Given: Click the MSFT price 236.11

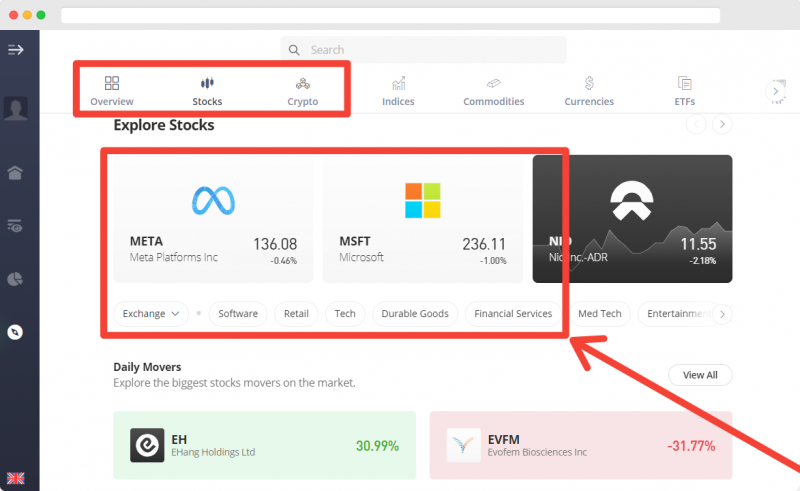Looking at the screenshot, I should point(484,244).
